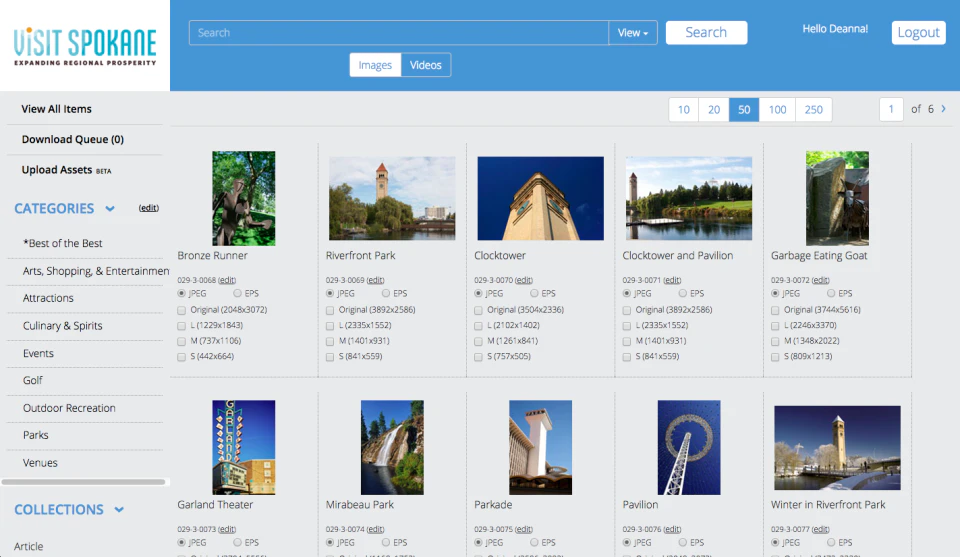Viewport: 960px width, 557px height.
Task: Show 10 items per page
Action: tap(683, 110)
